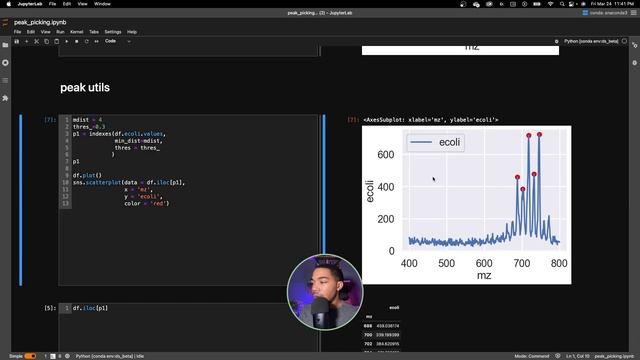Viewport: 640px width, 360px height.
Task: Open macOS Spotlight search
Action: [x=562, y=4]
